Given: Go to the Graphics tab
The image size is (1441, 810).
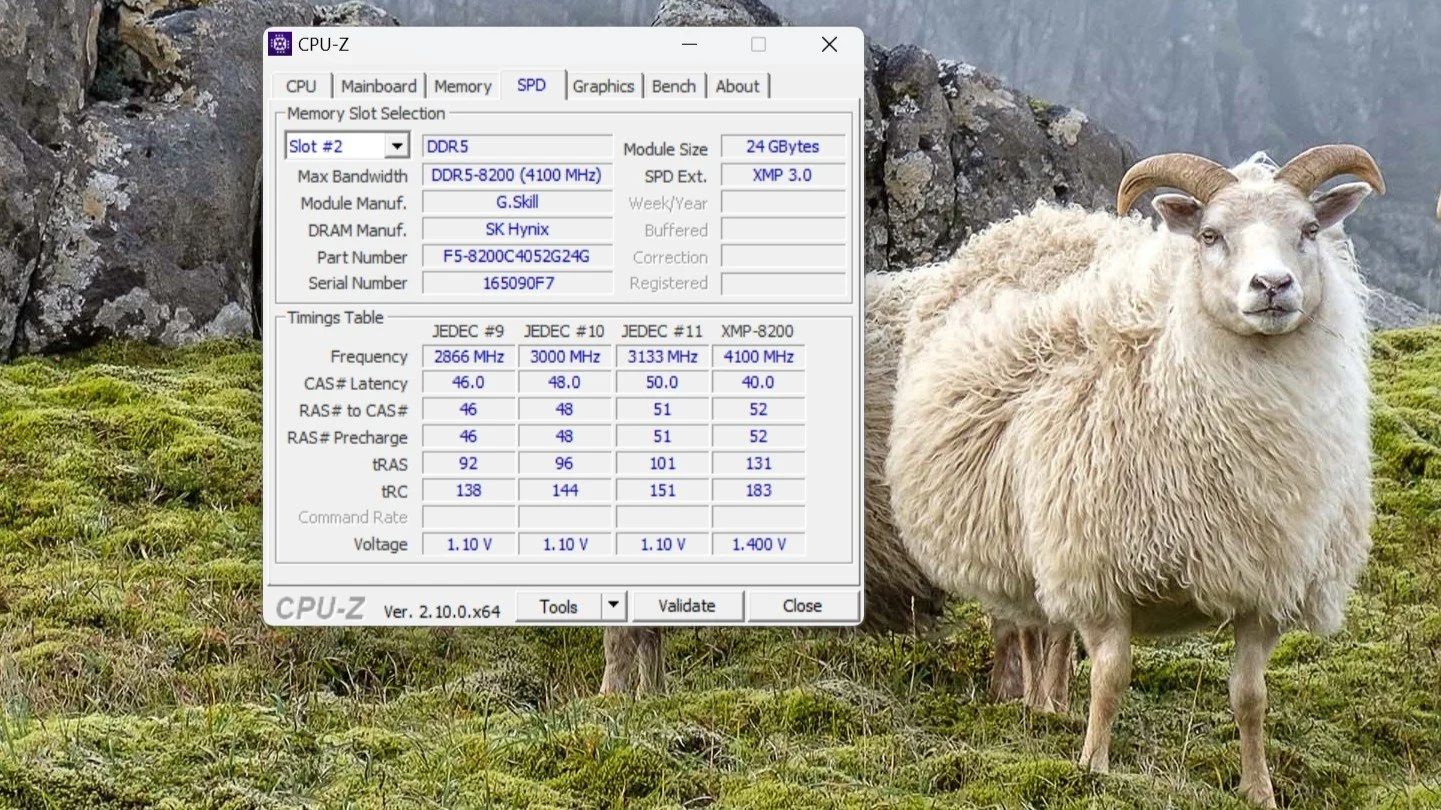Looking at the screenshot, I should pos(603,86).
